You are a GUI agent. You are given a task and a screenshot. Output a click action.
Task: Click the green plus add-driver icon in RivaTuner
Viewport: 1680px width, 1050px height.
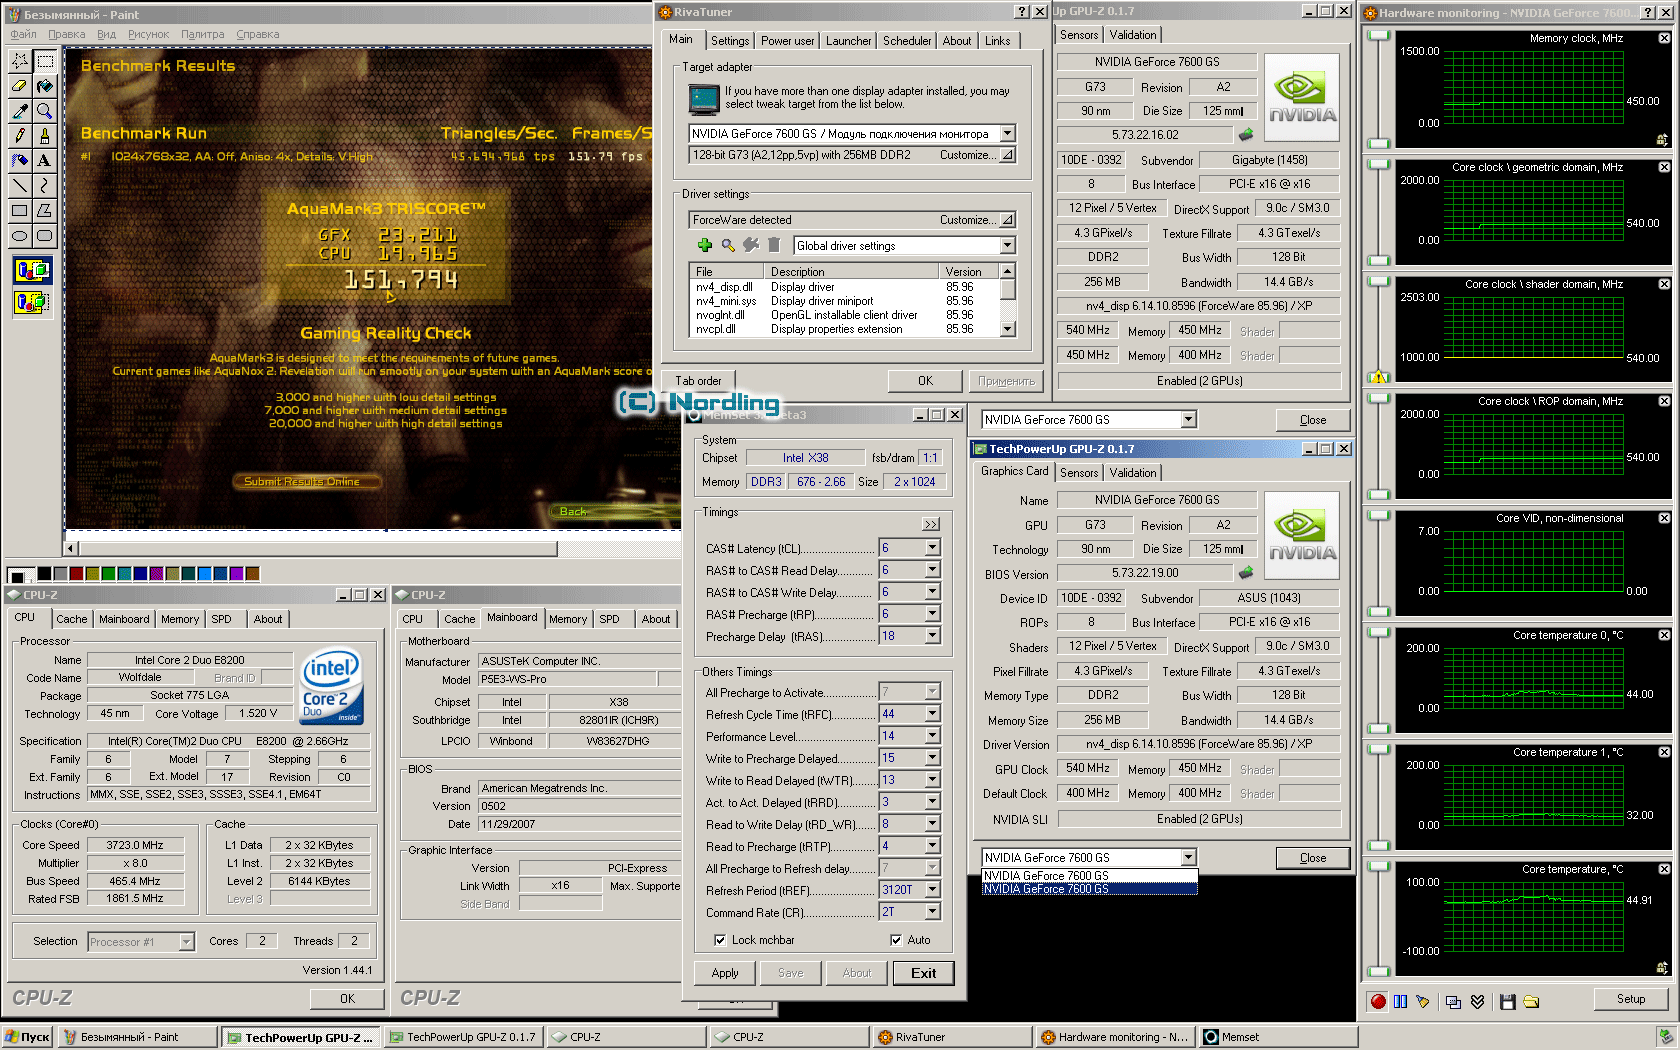click(x=705, y=245)
